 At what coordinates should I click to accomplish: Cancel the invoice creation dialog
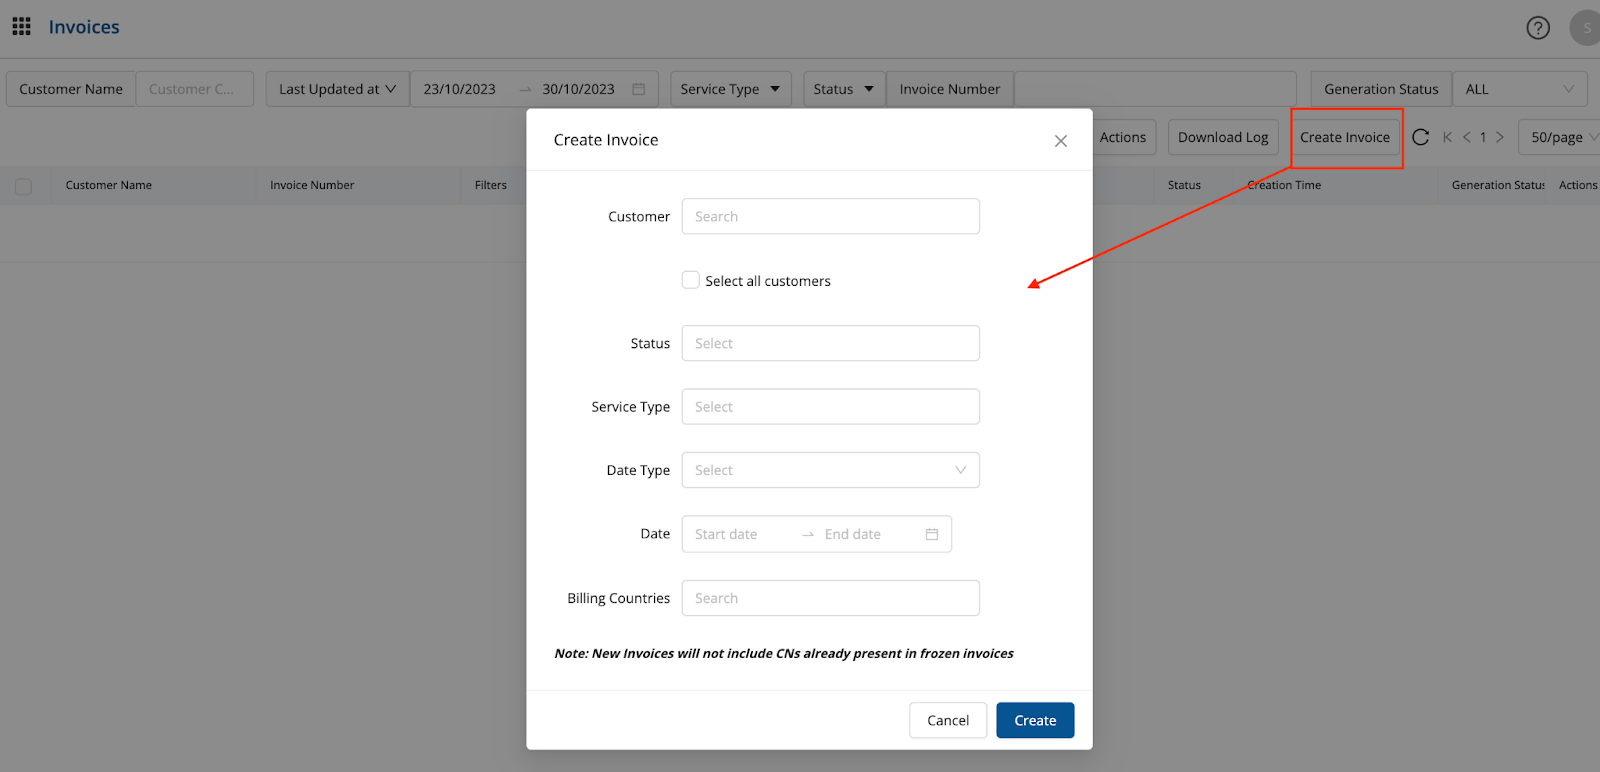click(947, 720)
